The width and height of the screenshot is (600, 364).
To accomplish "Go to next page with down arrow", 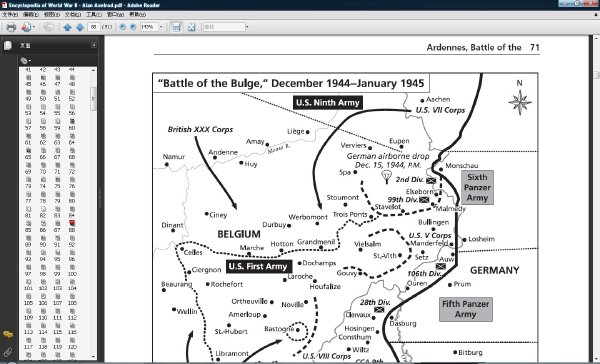I will click(80, 27).
